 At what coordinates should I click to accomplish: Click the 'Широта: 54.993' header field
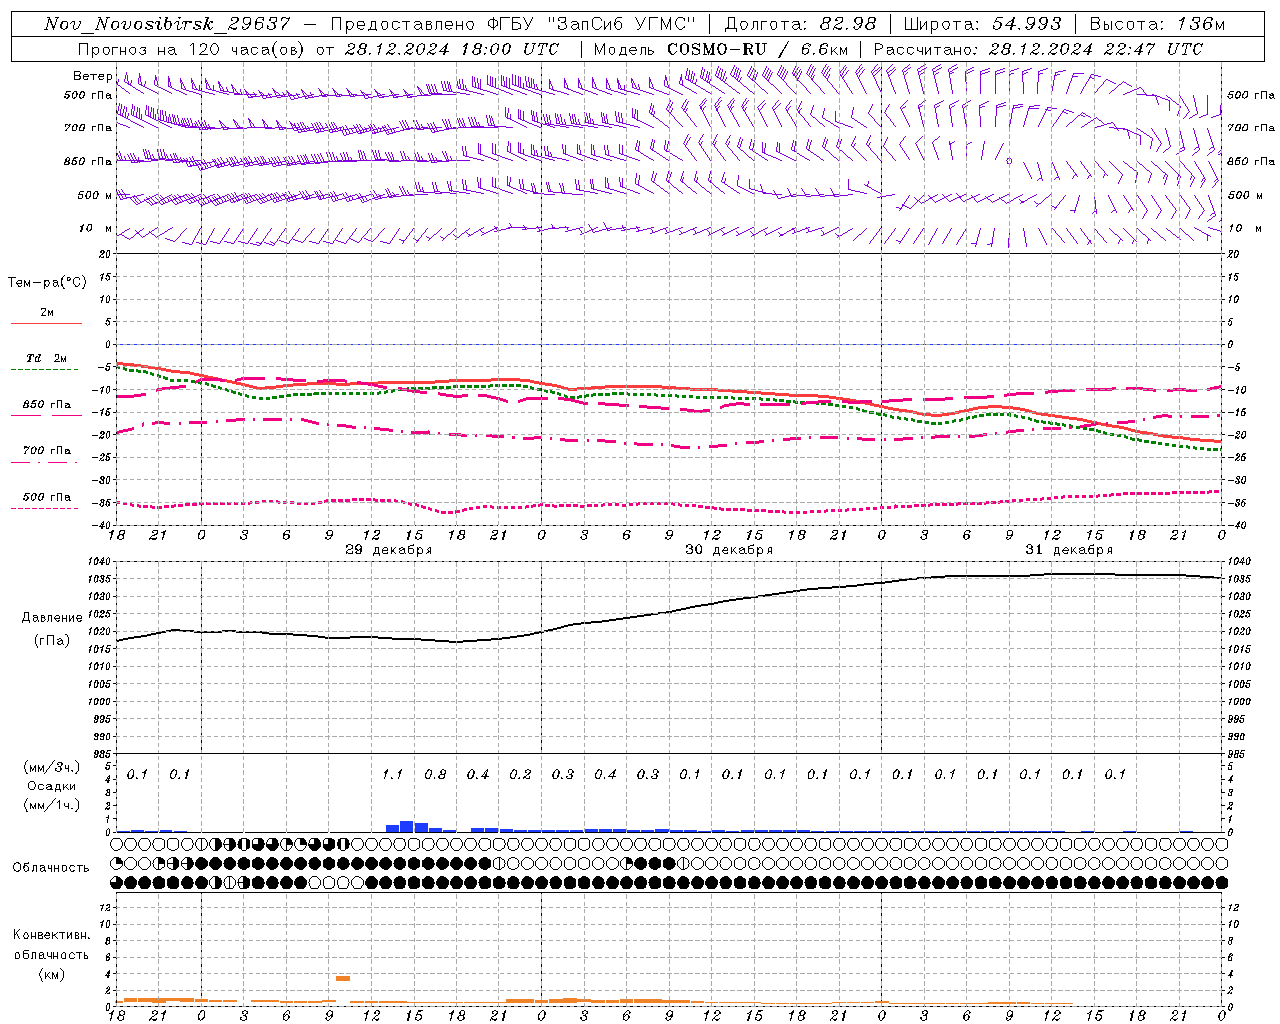tap(982, 24)
